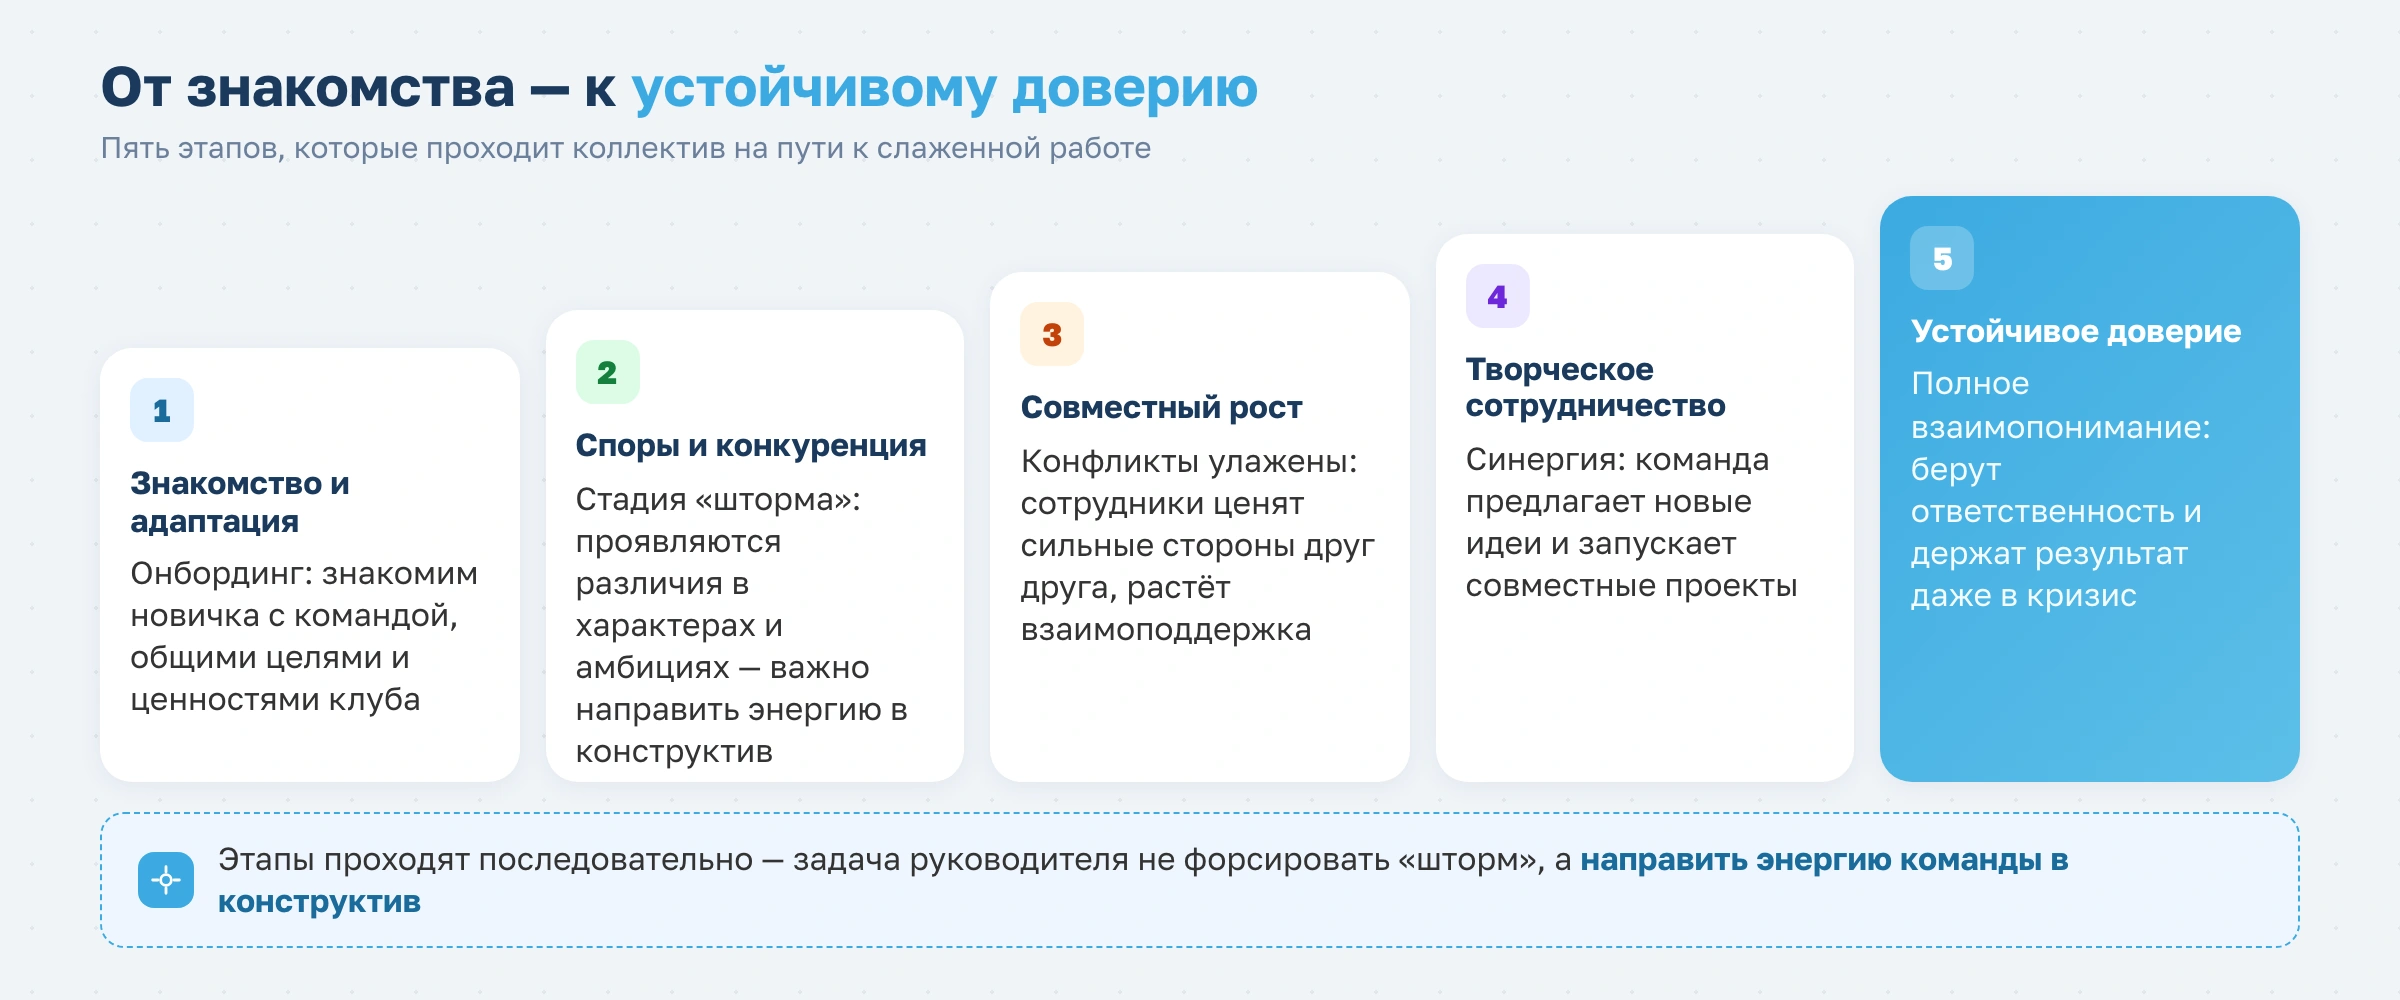The width and height of the screenshot is (2400, 1000).
Task: Click the blue target icon in the note
Action: click(x=166, y=880)
